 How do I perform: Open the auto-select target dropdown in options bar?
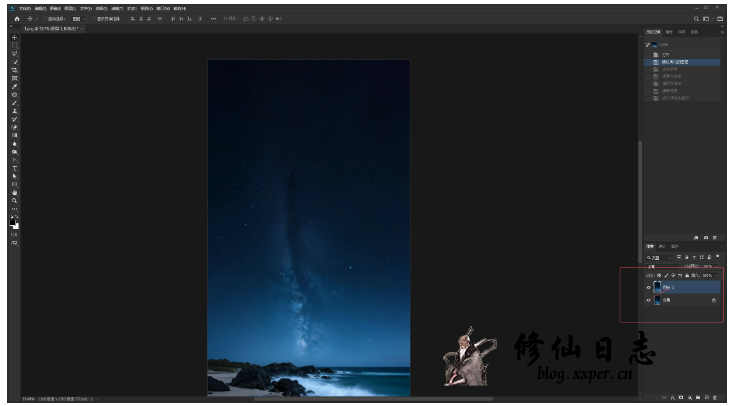click(76, 18)
